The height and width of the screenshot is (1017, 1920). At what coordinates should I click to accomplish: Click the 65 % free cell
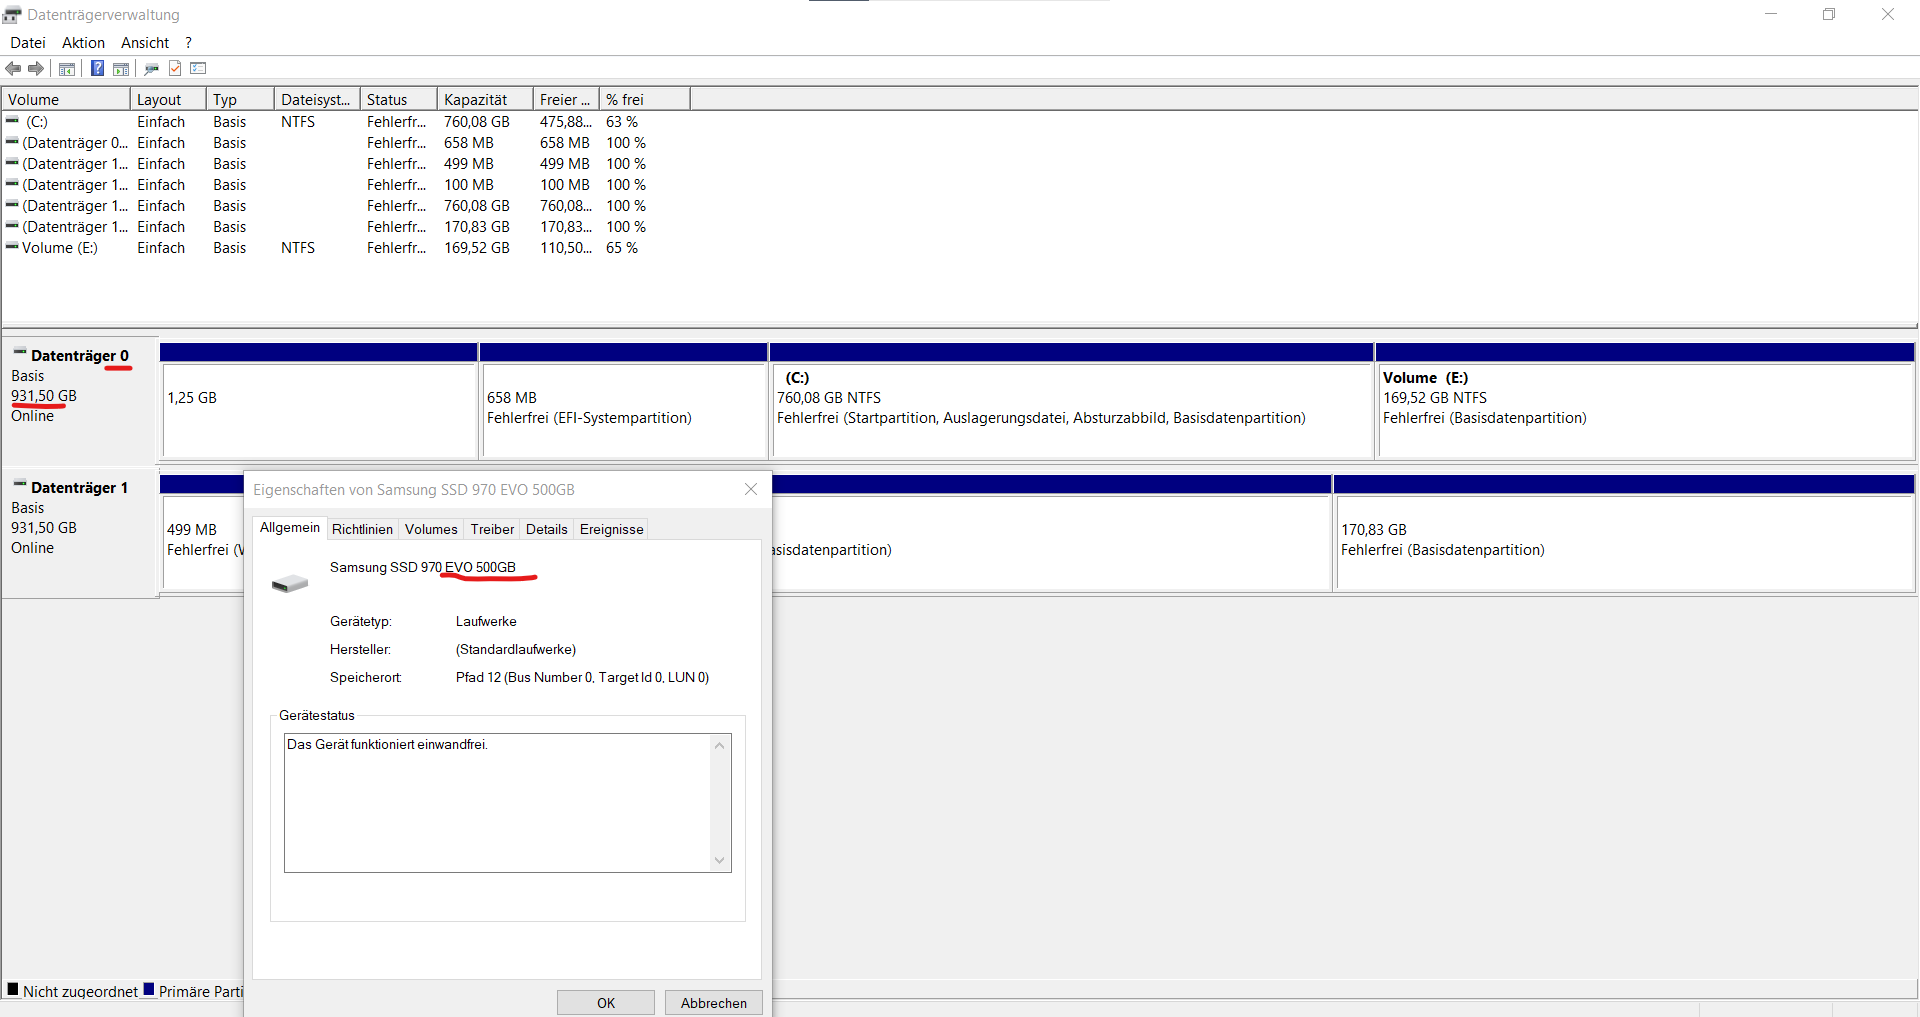pos(622,248)
